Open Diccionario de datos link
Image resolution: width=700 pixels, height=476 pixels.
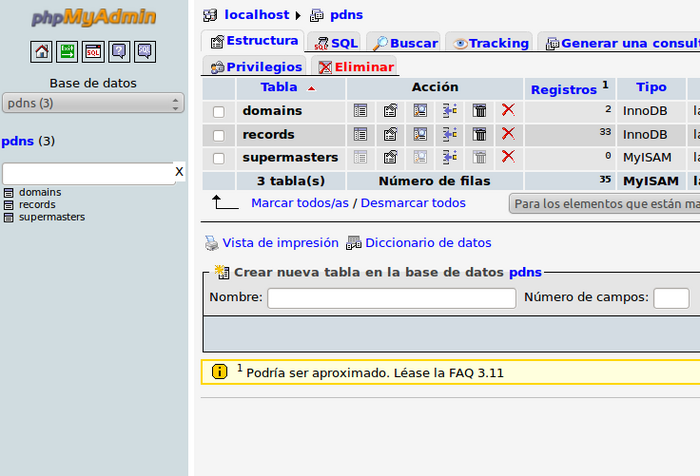coord(428,242)
